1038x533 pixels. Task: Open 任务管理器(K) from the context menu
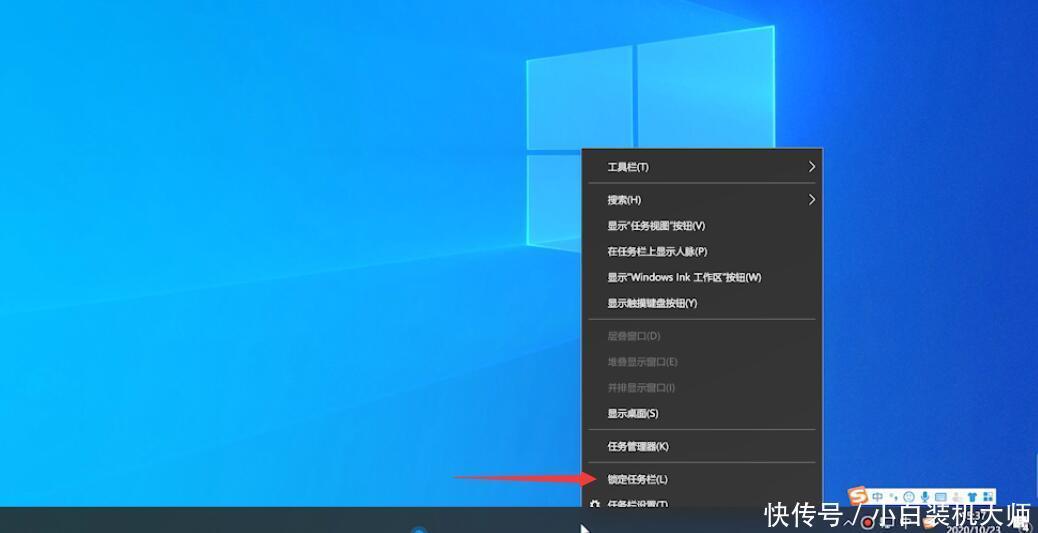(702, 446)
